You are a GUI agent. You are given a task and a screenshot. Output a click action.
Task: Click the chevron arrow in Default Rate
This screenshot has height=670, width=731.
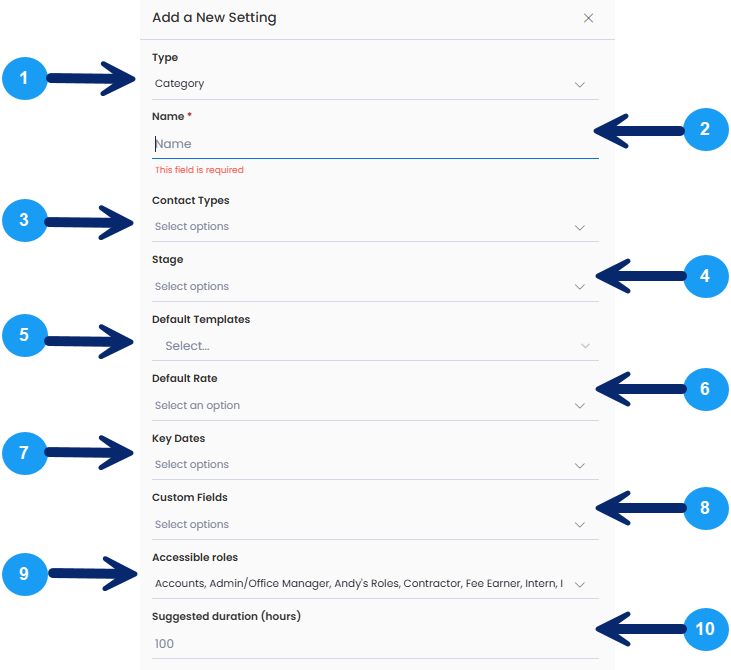coord(579,406)
